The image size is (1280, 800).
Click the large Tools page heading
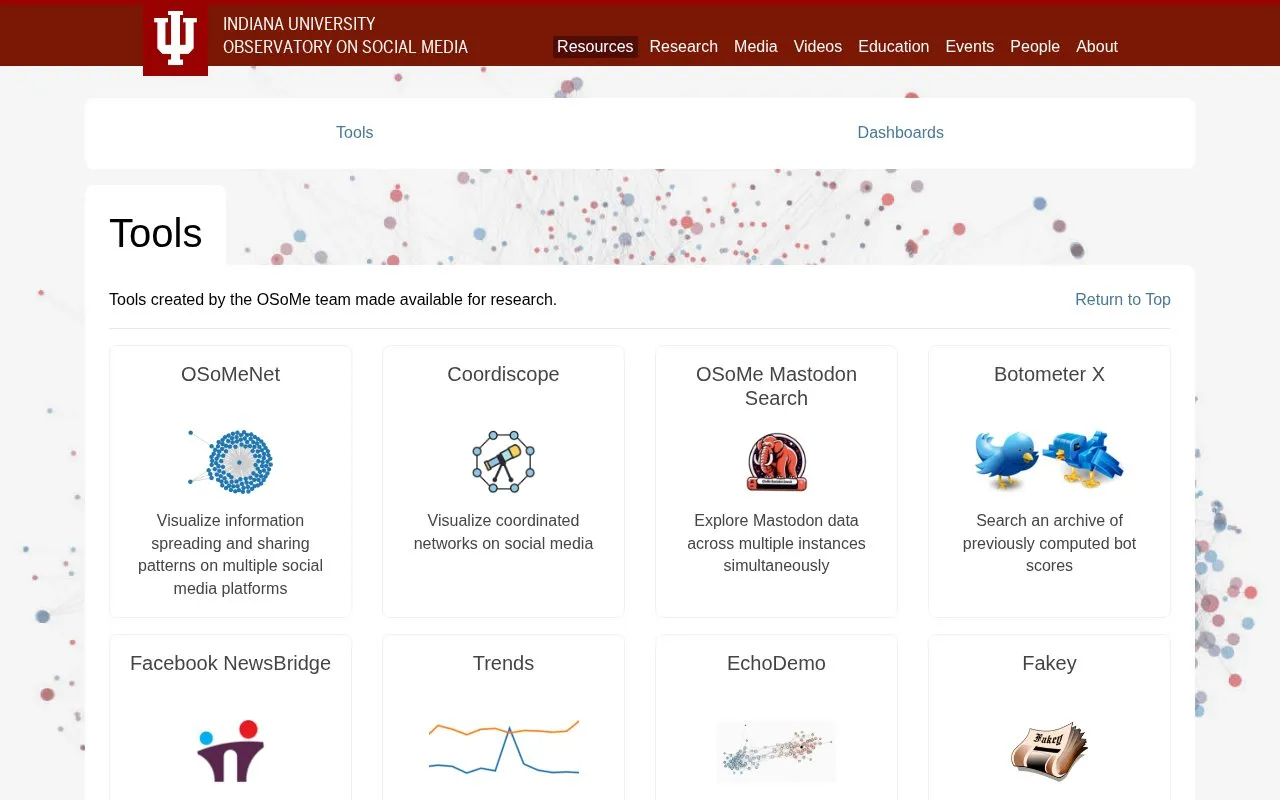point(156,233)
